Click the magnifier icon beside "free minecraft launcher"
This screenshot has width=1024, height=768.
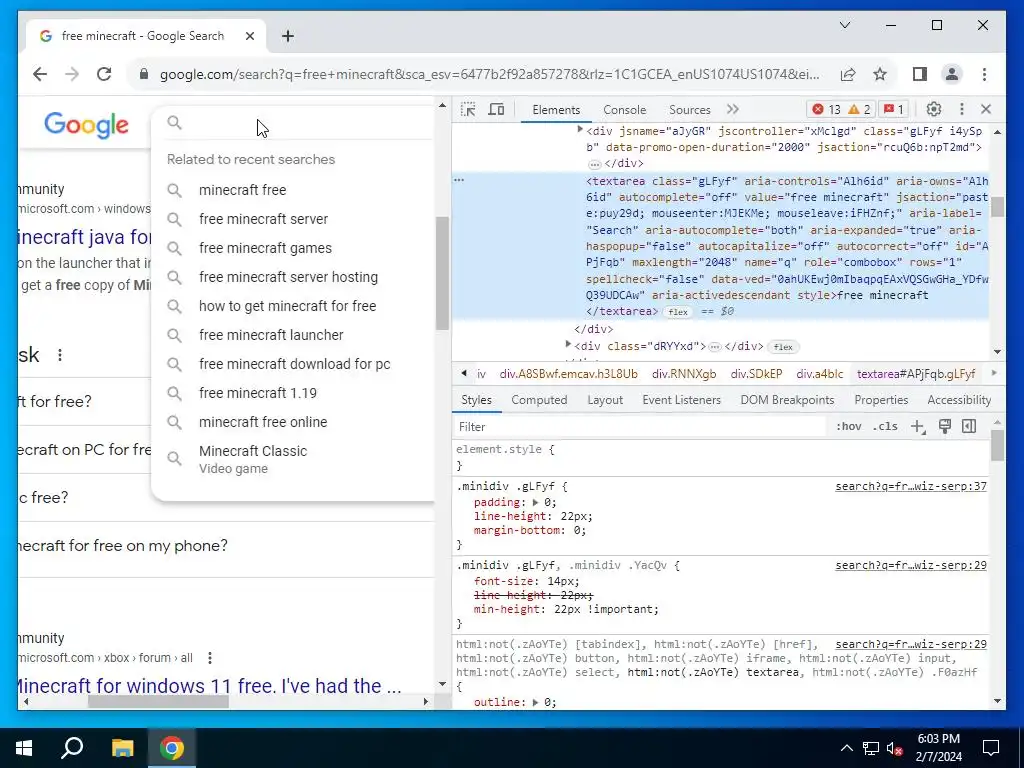[174, 335]
